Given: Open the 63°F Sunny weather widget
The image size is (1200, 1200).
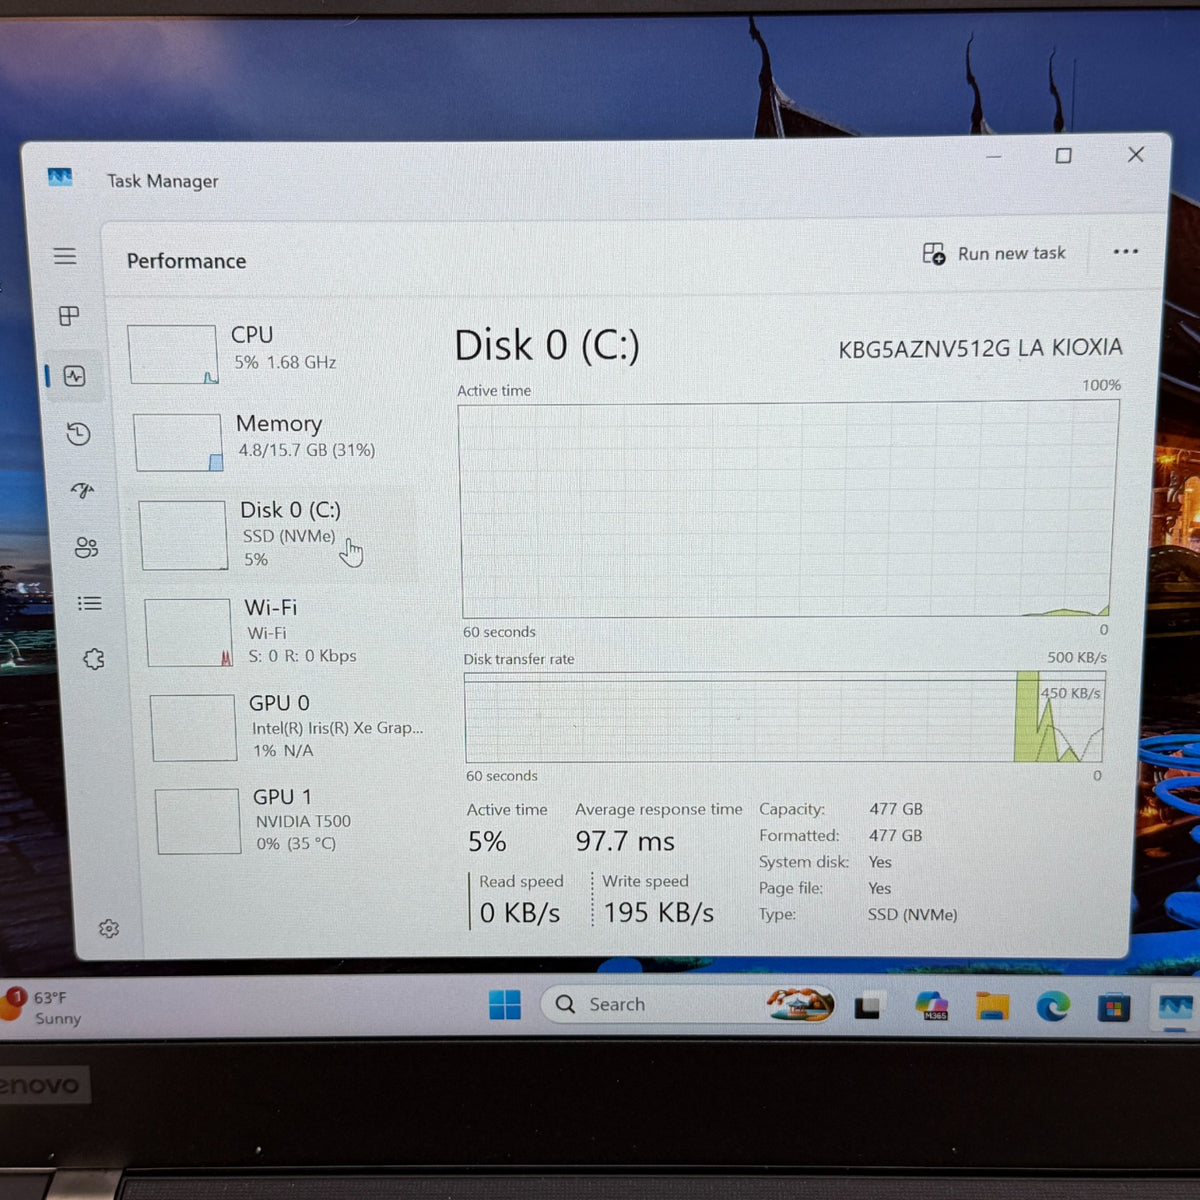Looking at the screenshot, I should [x=42, y=1007].
